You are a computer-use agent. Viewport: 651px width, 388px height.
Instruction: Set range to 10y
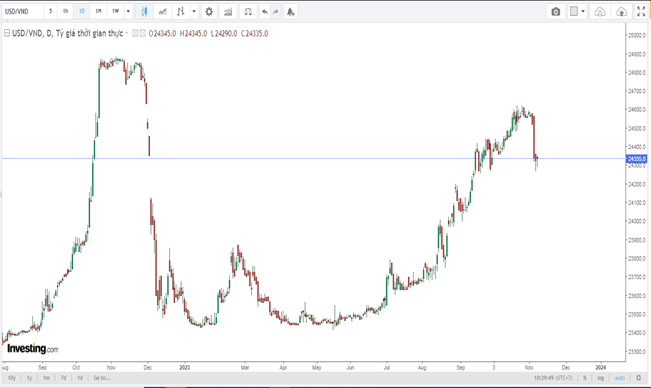(x=12, y=378)
